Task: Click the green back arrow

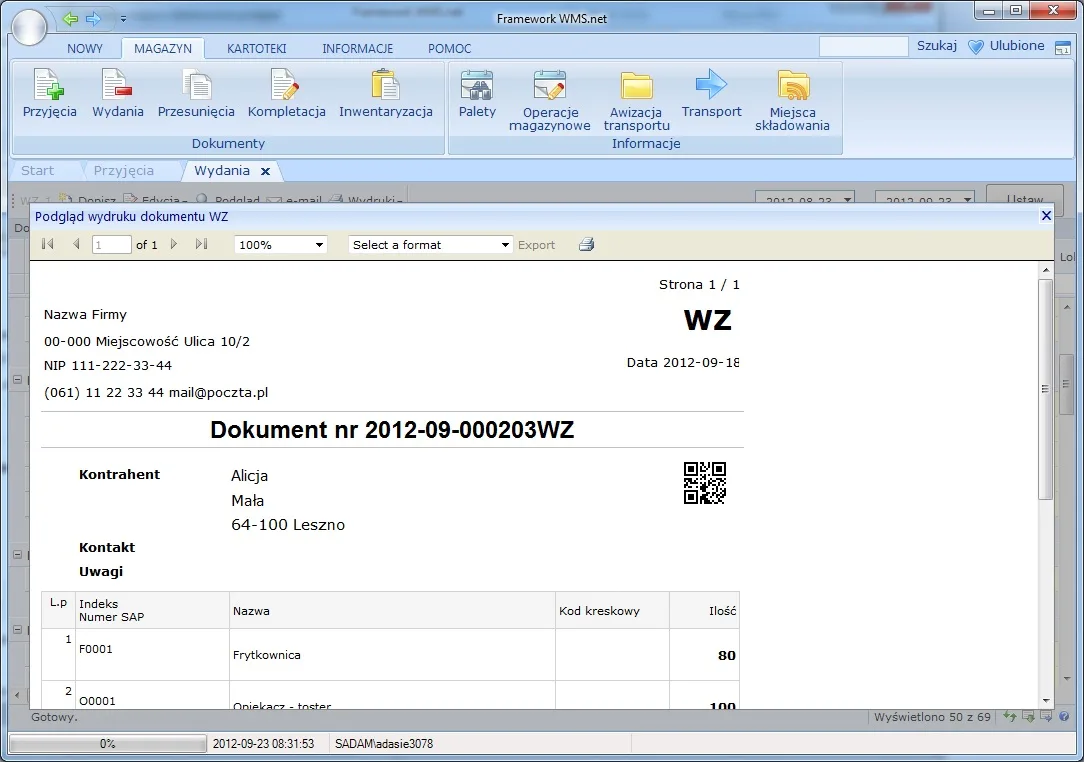Action: [70, 19]
